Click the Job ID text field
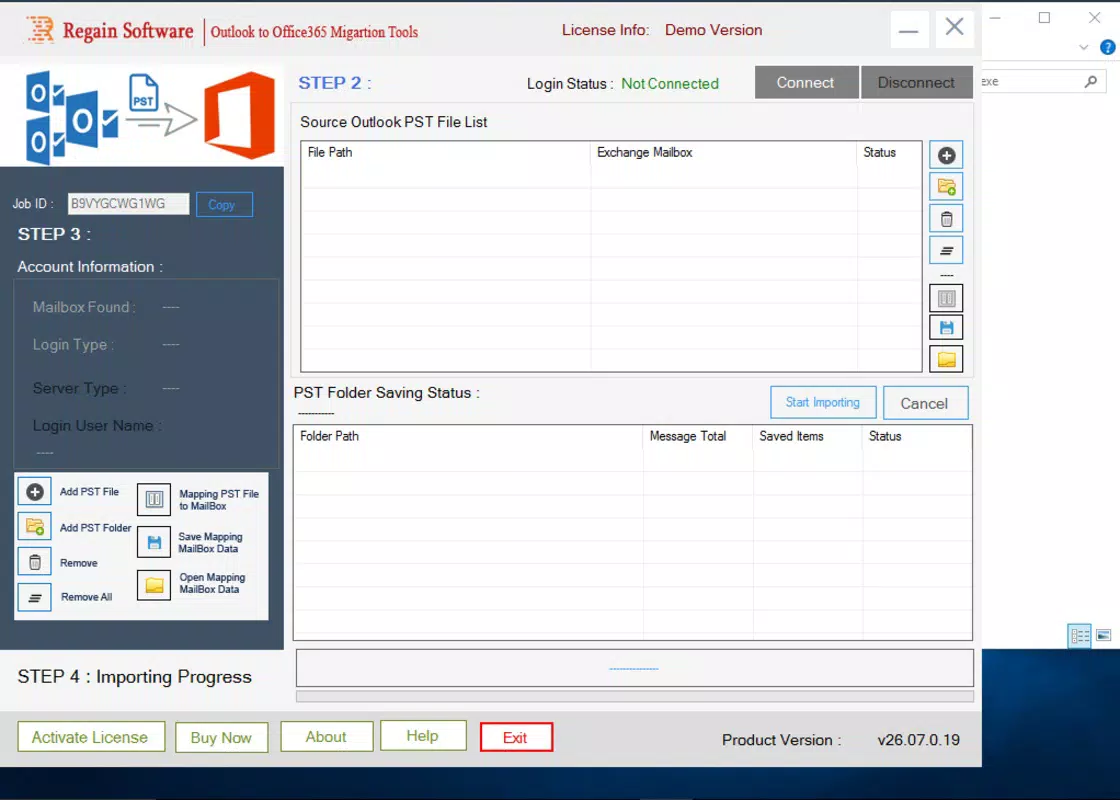 click(x=129, y=204)
